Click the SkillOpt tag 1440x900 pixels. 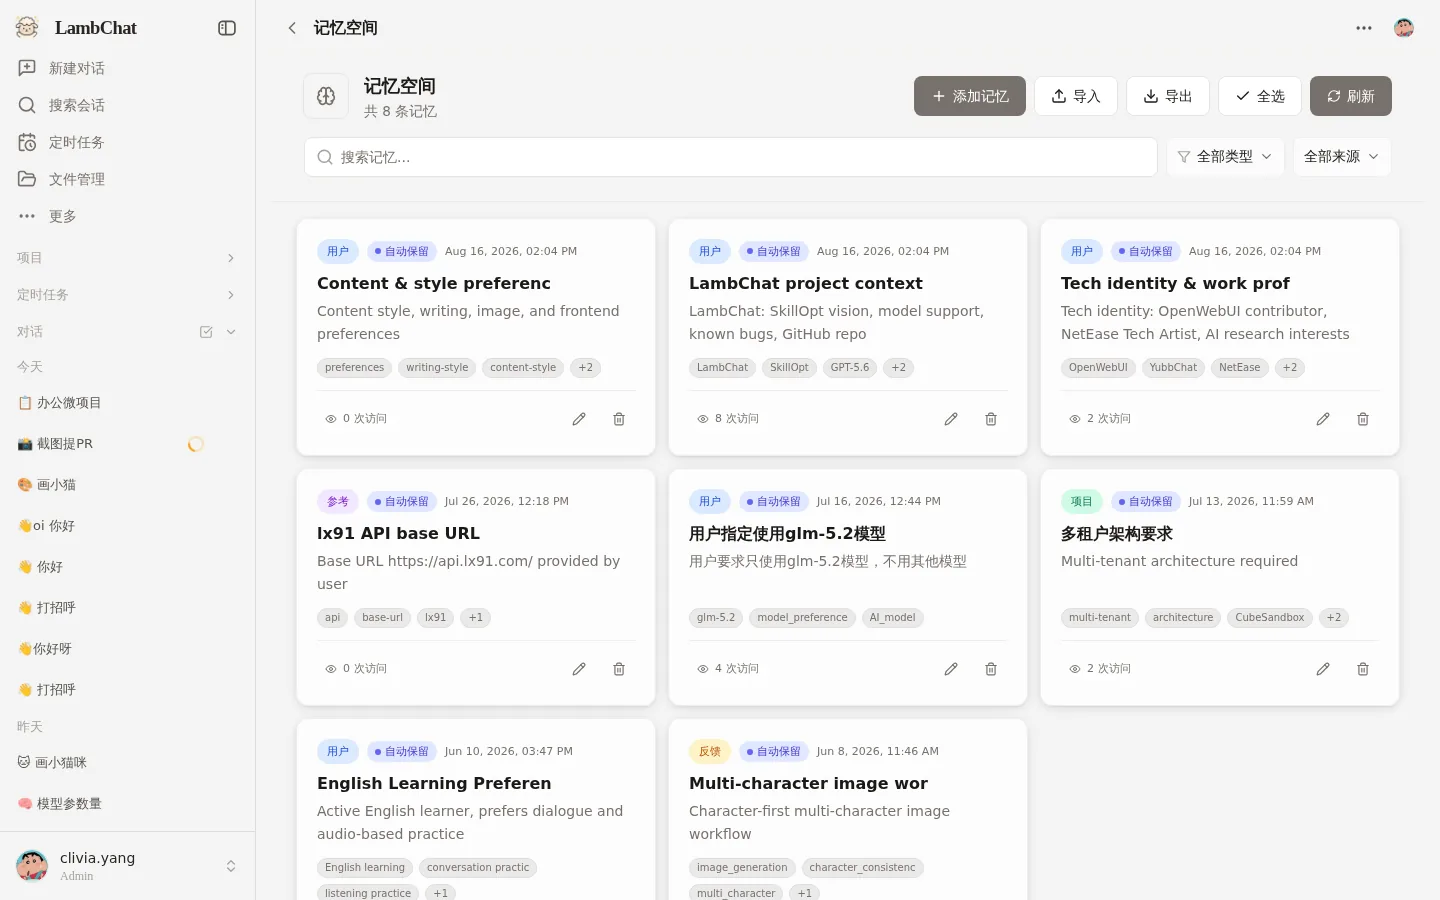click(x=789, y=368)
